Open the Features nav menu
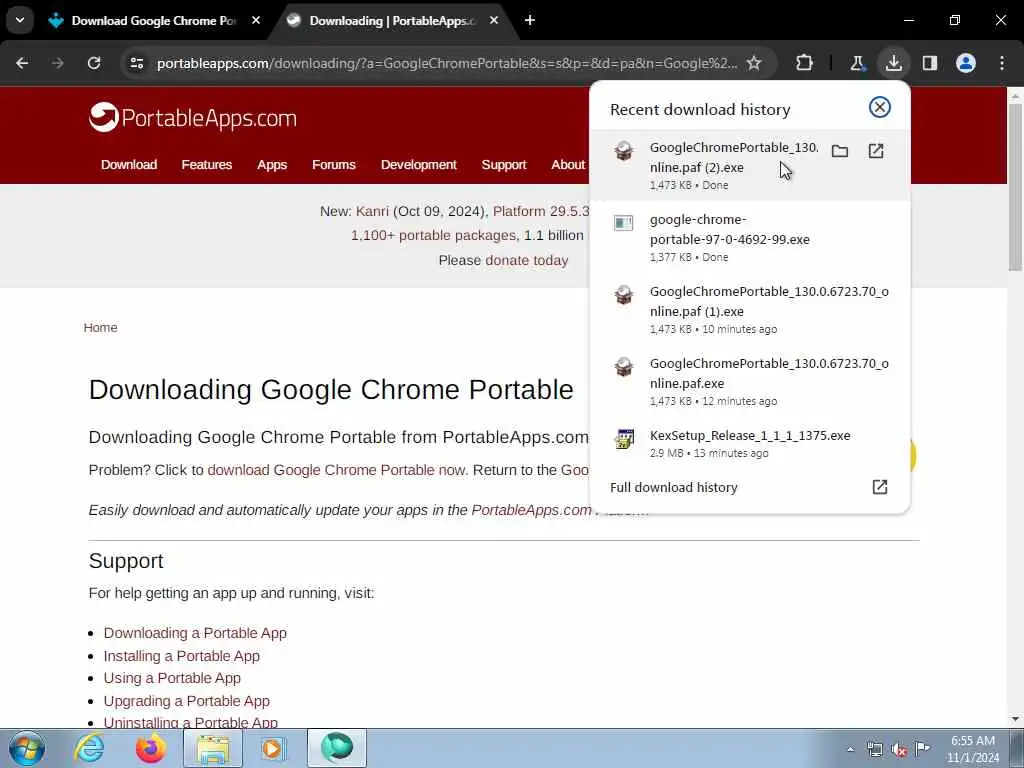Image resolution: width=1024 pixels, height=768 pixels. point(206,165)
